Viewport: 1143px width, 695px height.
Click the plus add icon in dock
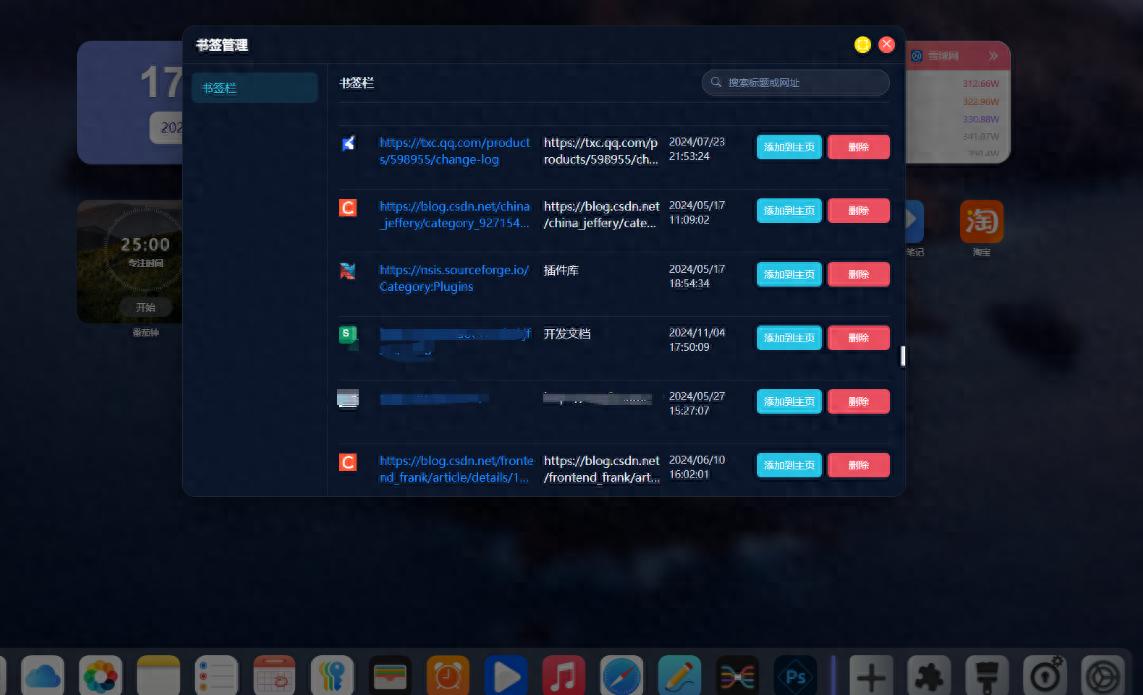tap(871, 675)
